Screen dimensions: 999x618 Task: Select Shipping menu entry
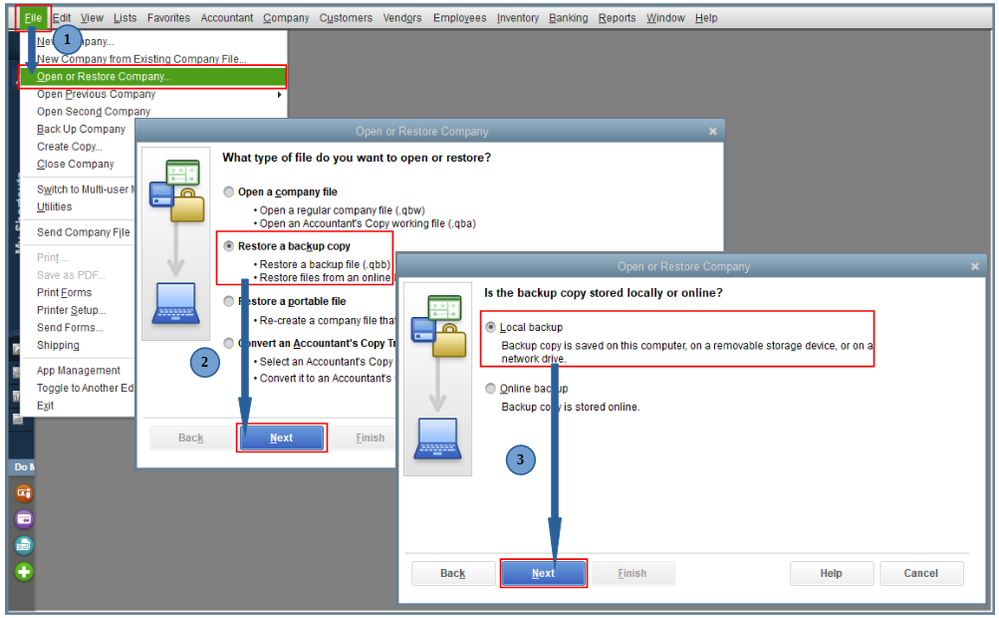tap(58, 345)
